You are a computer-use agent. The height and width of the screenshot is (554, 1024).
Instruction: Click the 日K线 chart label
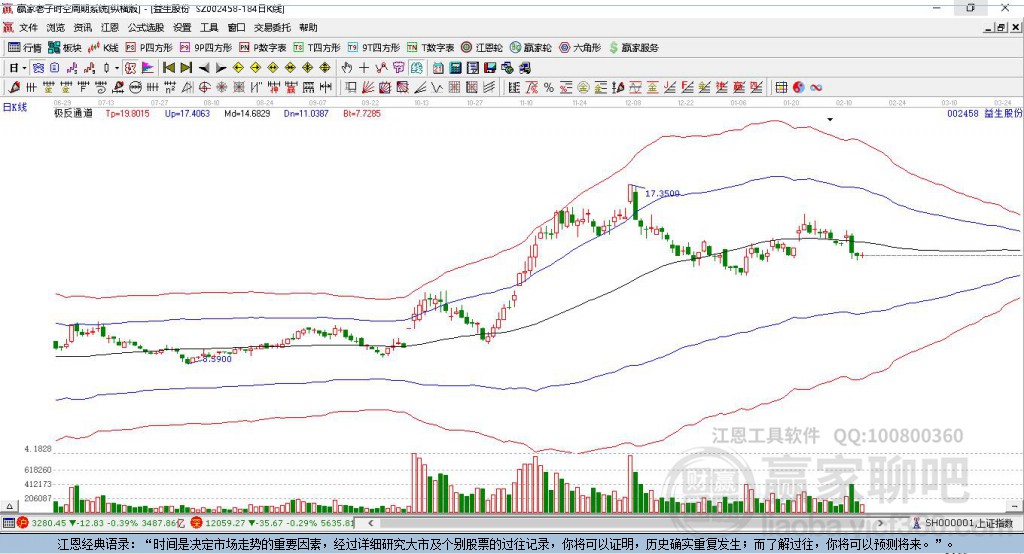point(15,107)
